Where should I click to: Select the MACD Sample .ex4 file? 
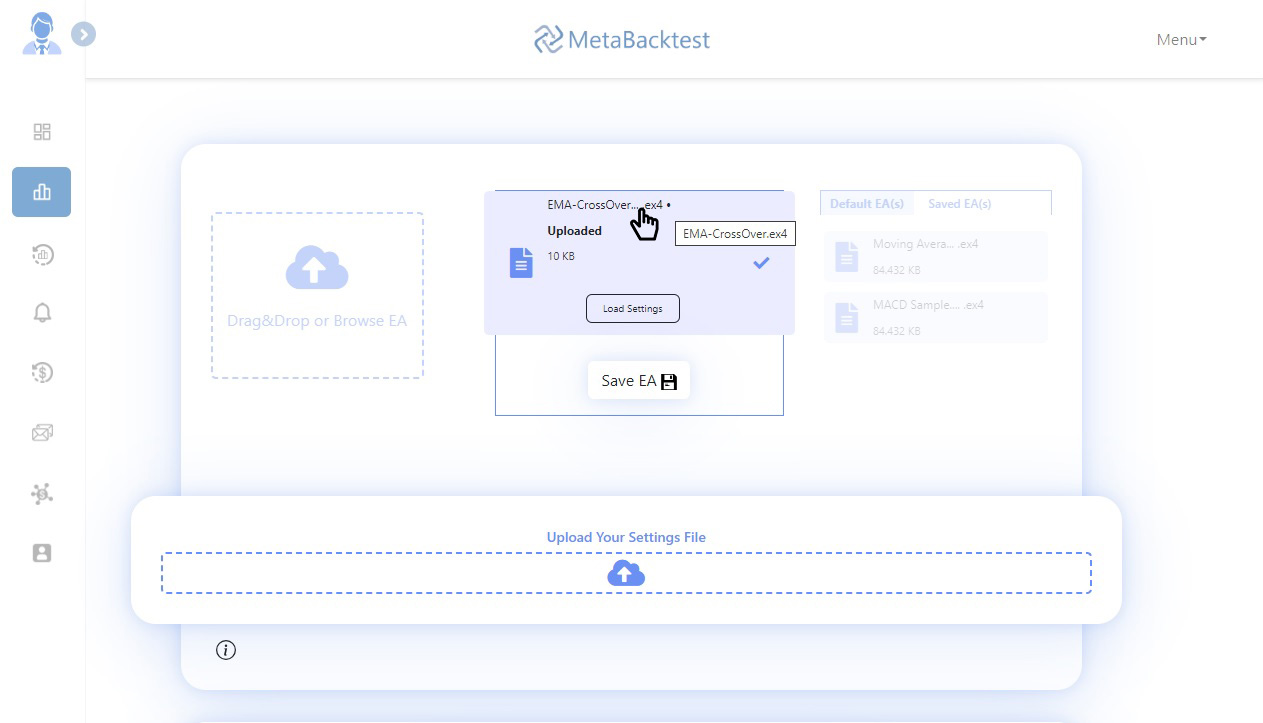(x=935, y=317)
